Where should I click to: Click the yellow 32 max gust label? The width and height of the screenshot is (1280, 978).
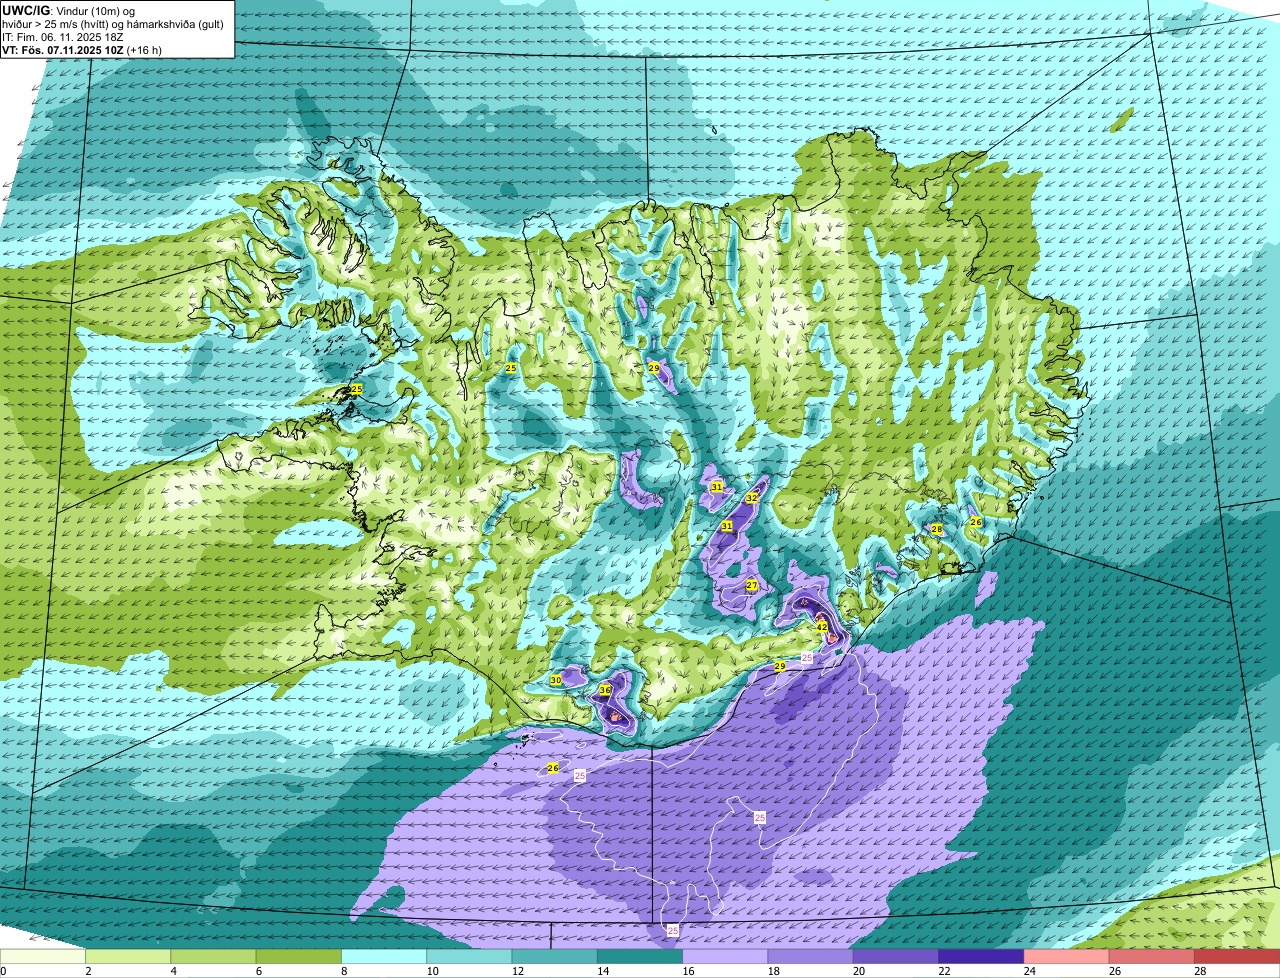752,498
